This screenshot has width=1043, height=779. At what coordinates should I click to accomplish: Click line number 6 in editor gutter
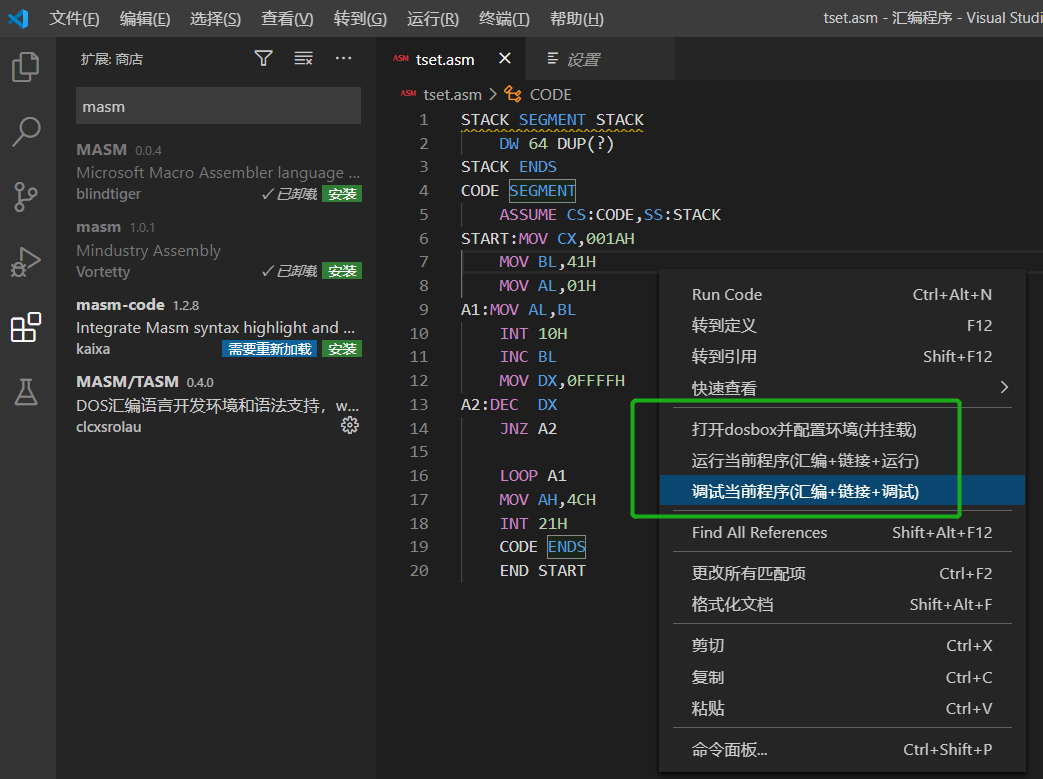424,239
